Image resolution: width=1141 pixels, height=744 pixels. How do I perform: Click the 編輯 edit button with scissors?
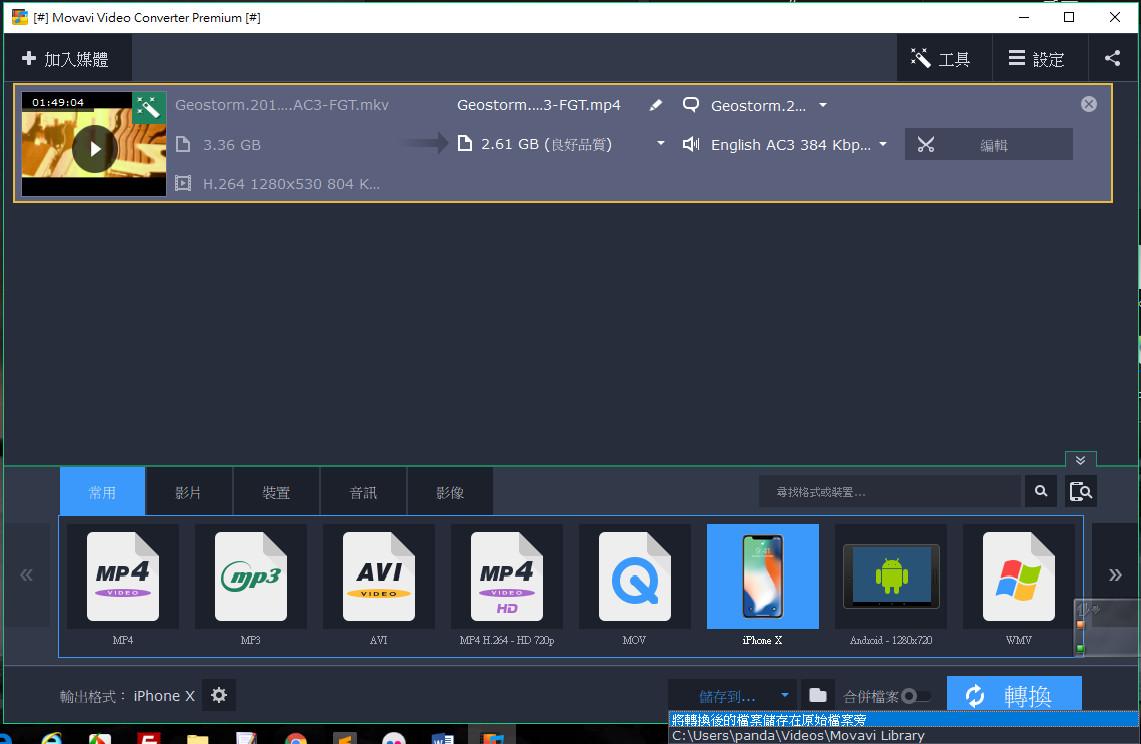(988, 145)
